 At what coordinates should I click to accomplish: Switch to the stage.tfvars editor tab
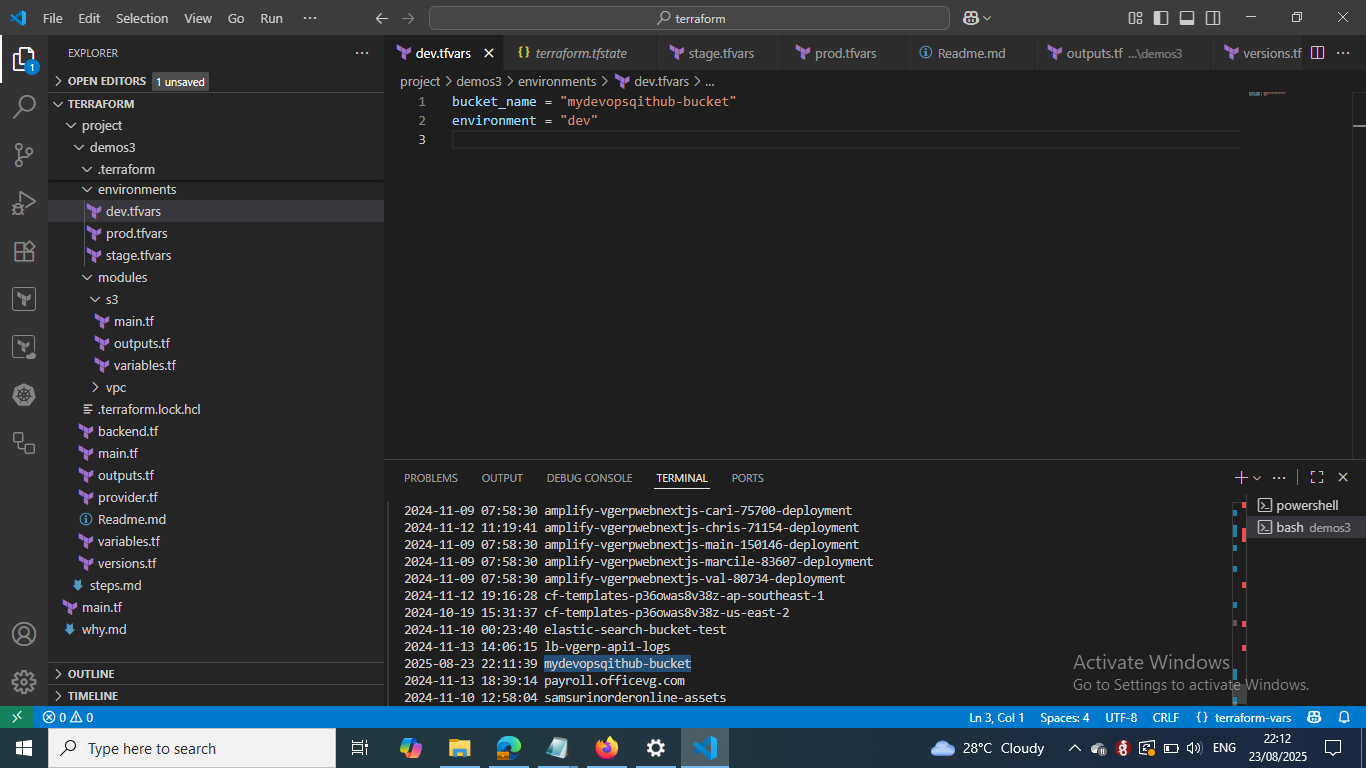tap(720, 53)
